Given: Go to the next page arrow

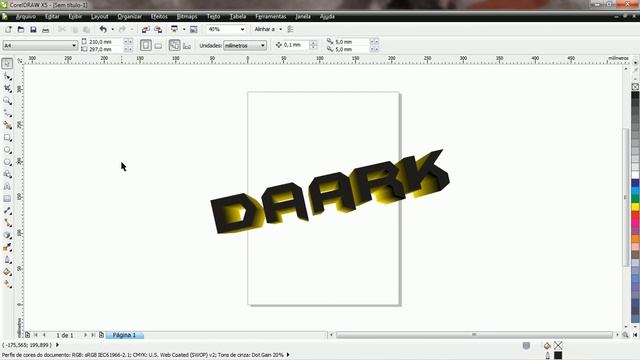Looking at the screenshot, I should pyautogui.click(x=85, y=335).
